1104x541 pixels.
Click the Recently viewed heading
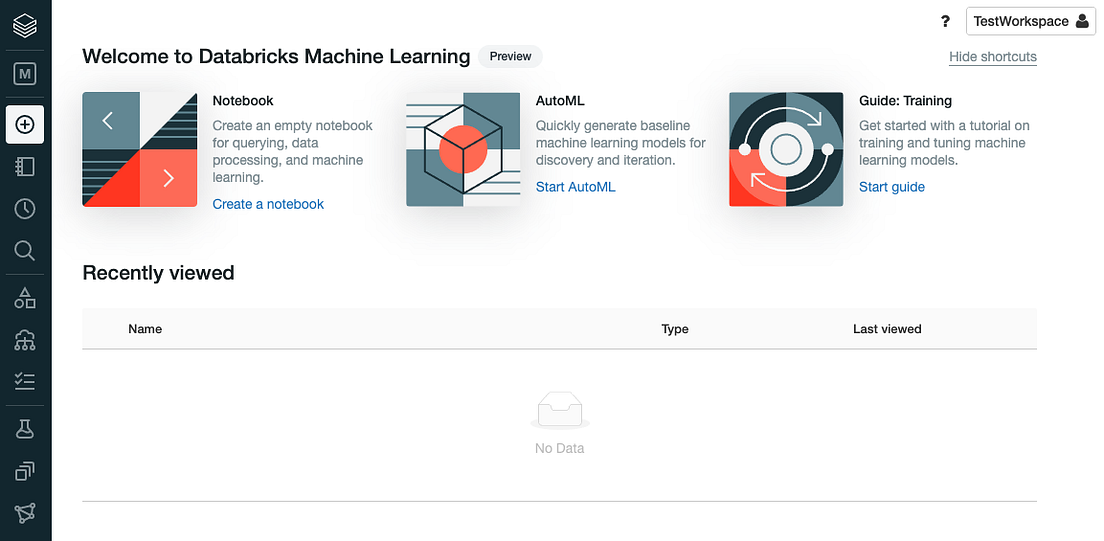click(158, 273)
